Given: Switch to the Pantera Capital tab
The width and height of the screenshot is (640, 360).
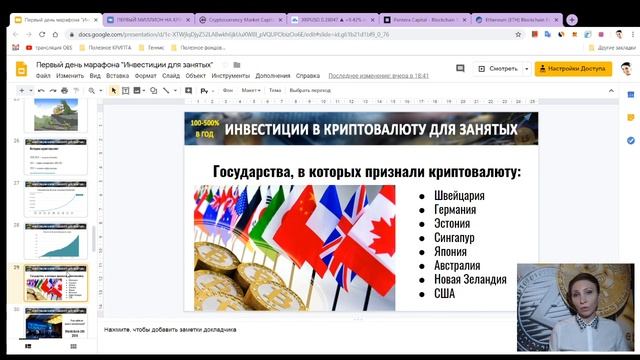Looking at the screenshot, I should click(424, 20).
